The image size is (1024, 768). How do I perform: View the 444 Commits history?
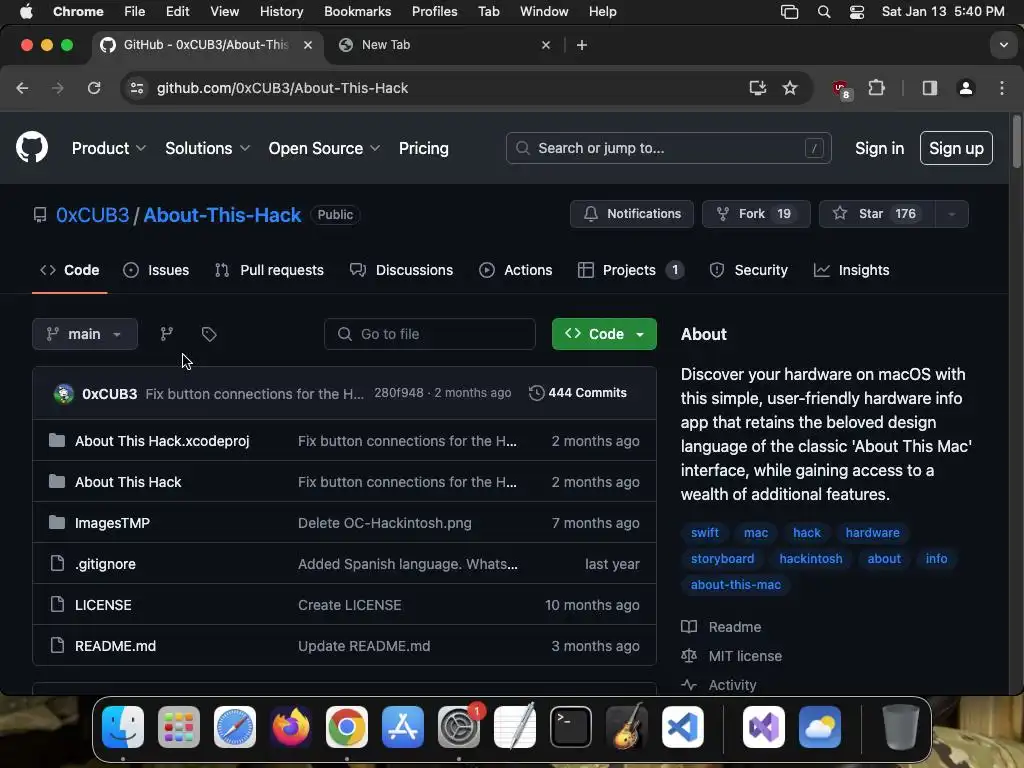(578, 393)
